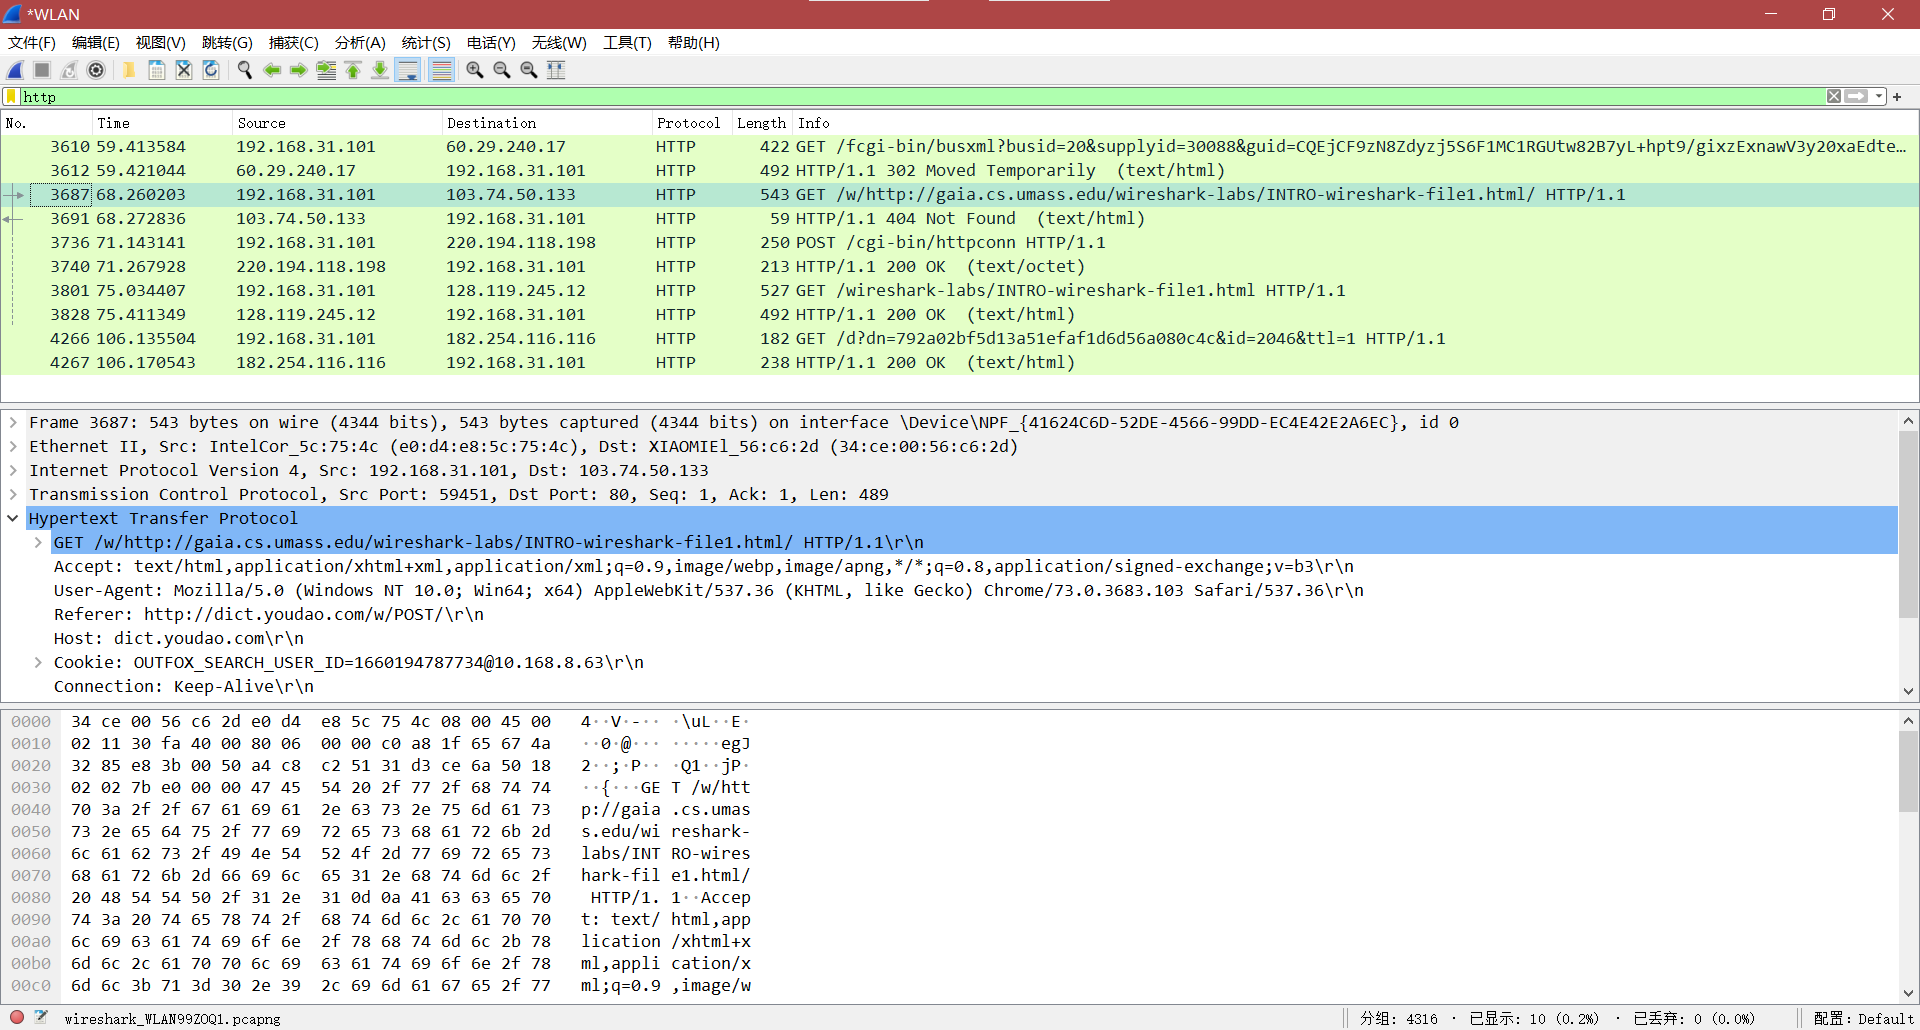Jump to the first packet

(x=353, y=70)
